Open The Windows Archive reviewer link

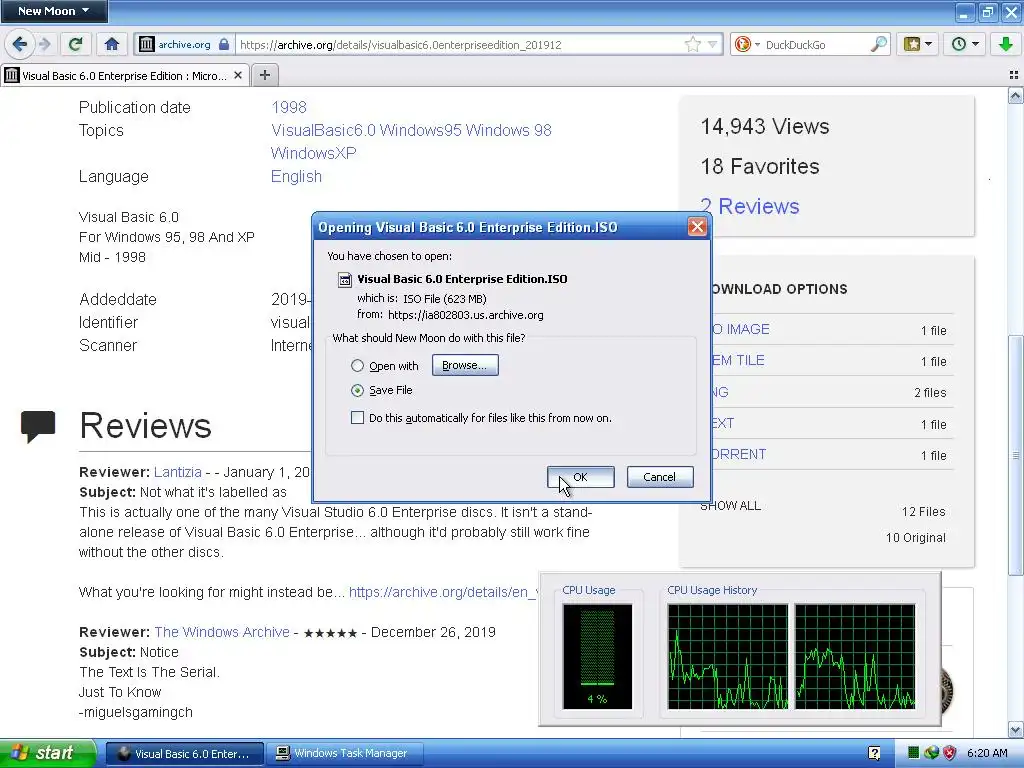click(x=222, y=632)
